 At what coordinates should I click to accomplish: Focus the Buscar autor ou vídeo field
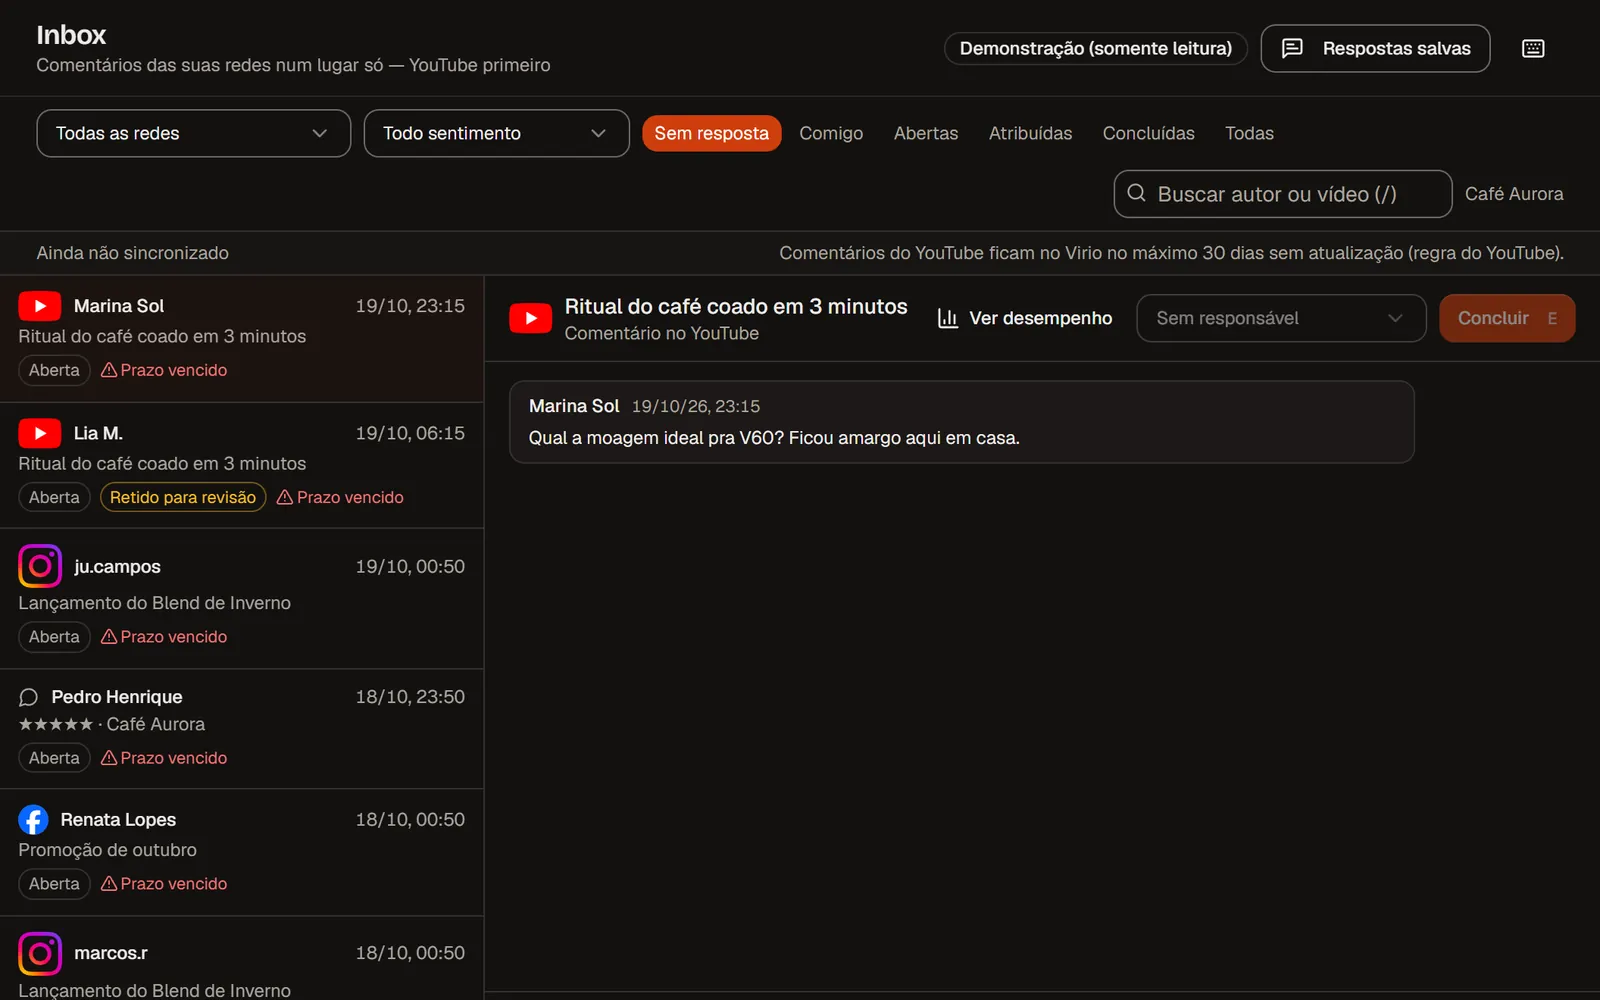pyautogui.click(x=1282, y=194)
